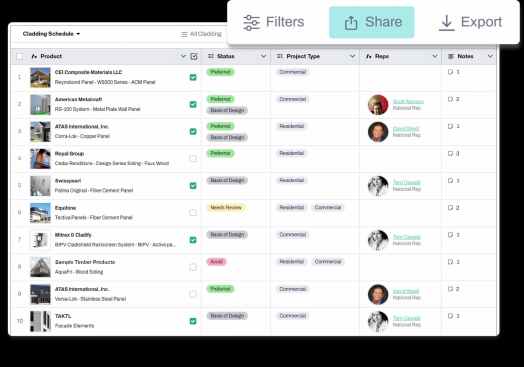Image resolution: width=524 pixels, height=367 pixels.
Task: Open the CEI Composite Materials product thumbnail
Action: pos(40,78)
